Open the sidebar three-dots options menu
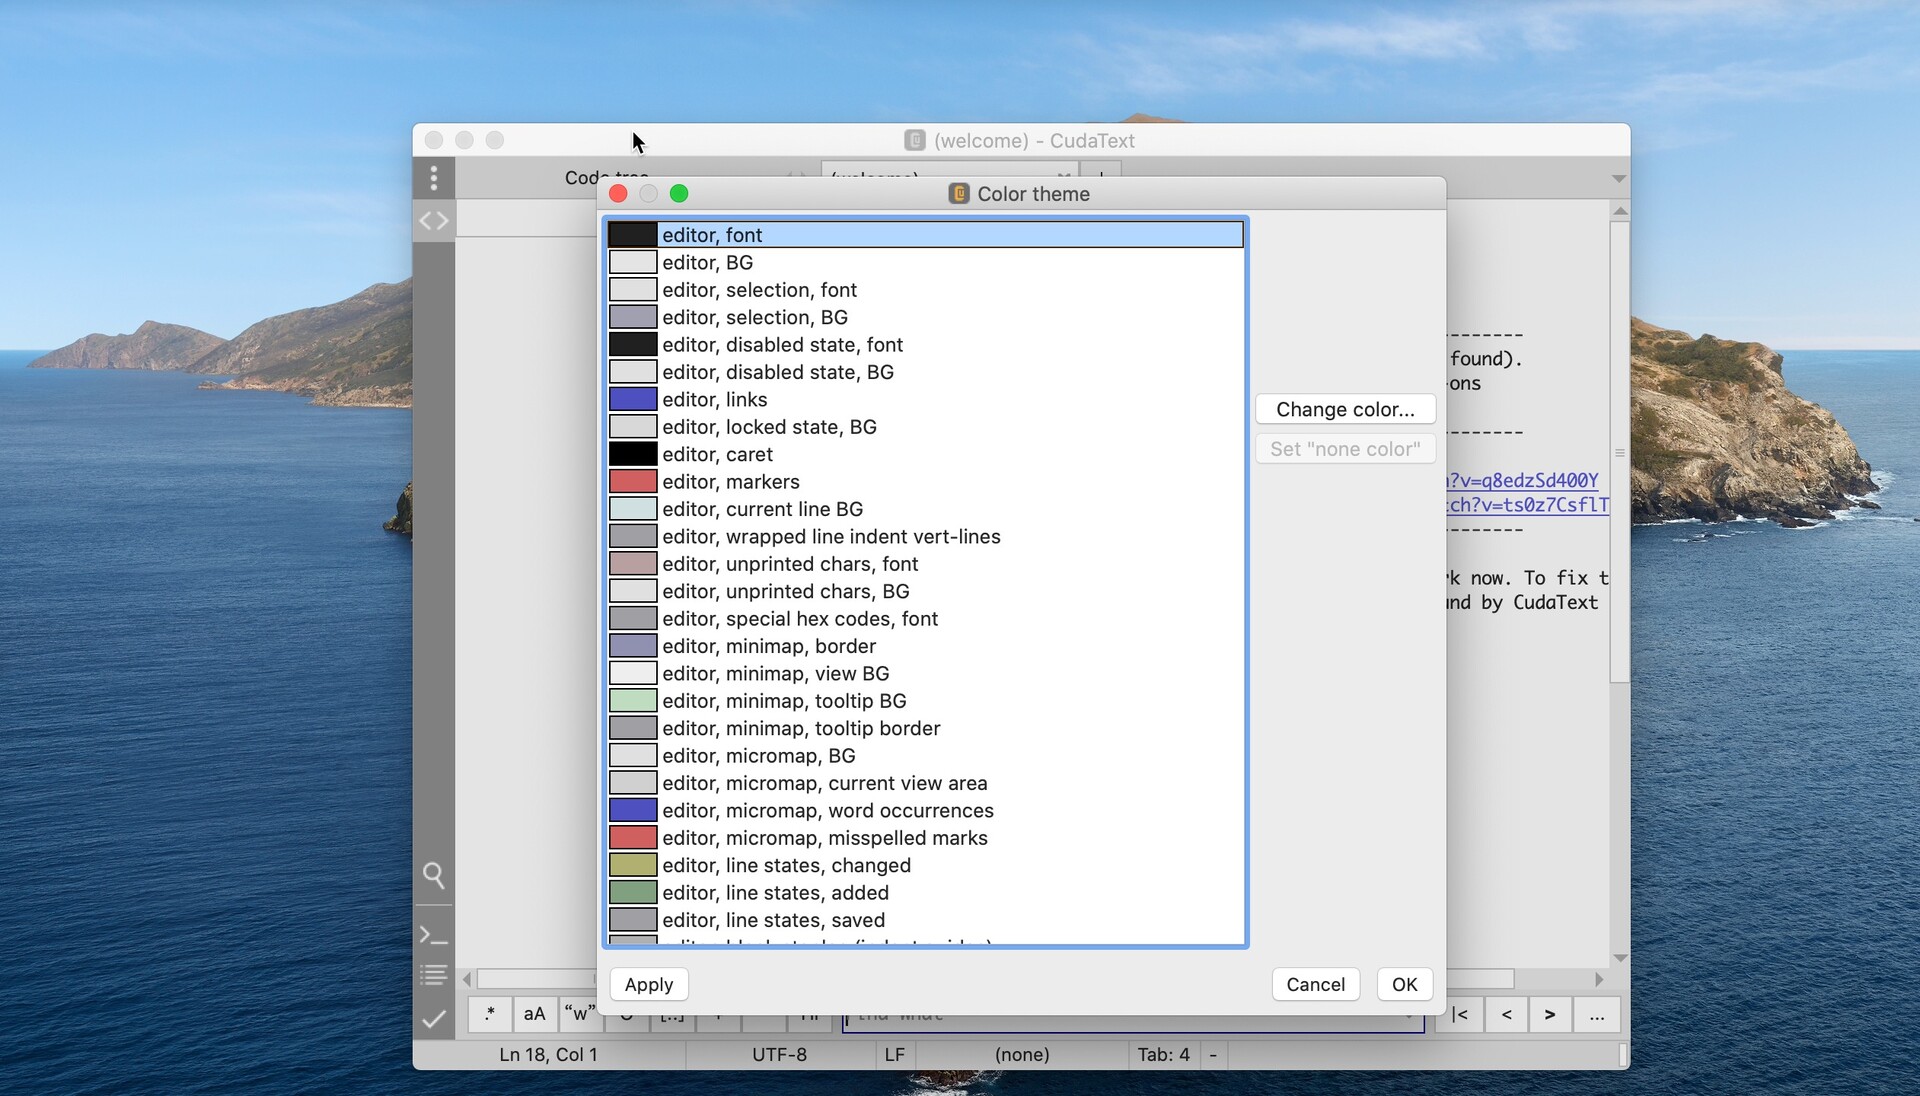 click(x=434, y=178)
